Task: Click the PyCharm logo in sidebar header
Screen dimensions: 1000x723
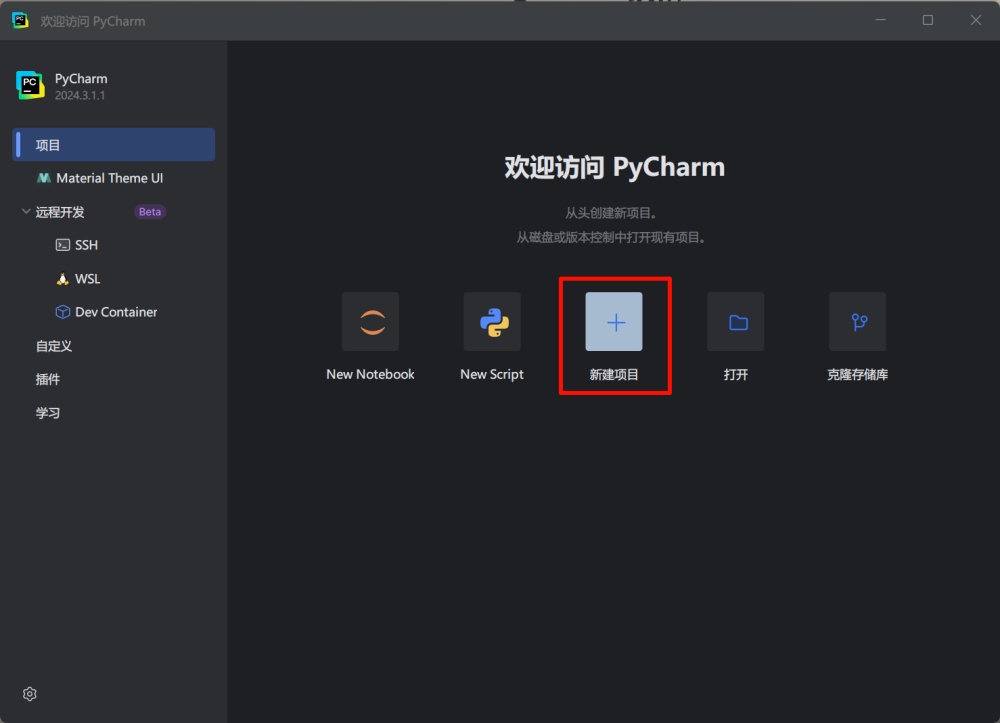Action: tap(30, 86)
